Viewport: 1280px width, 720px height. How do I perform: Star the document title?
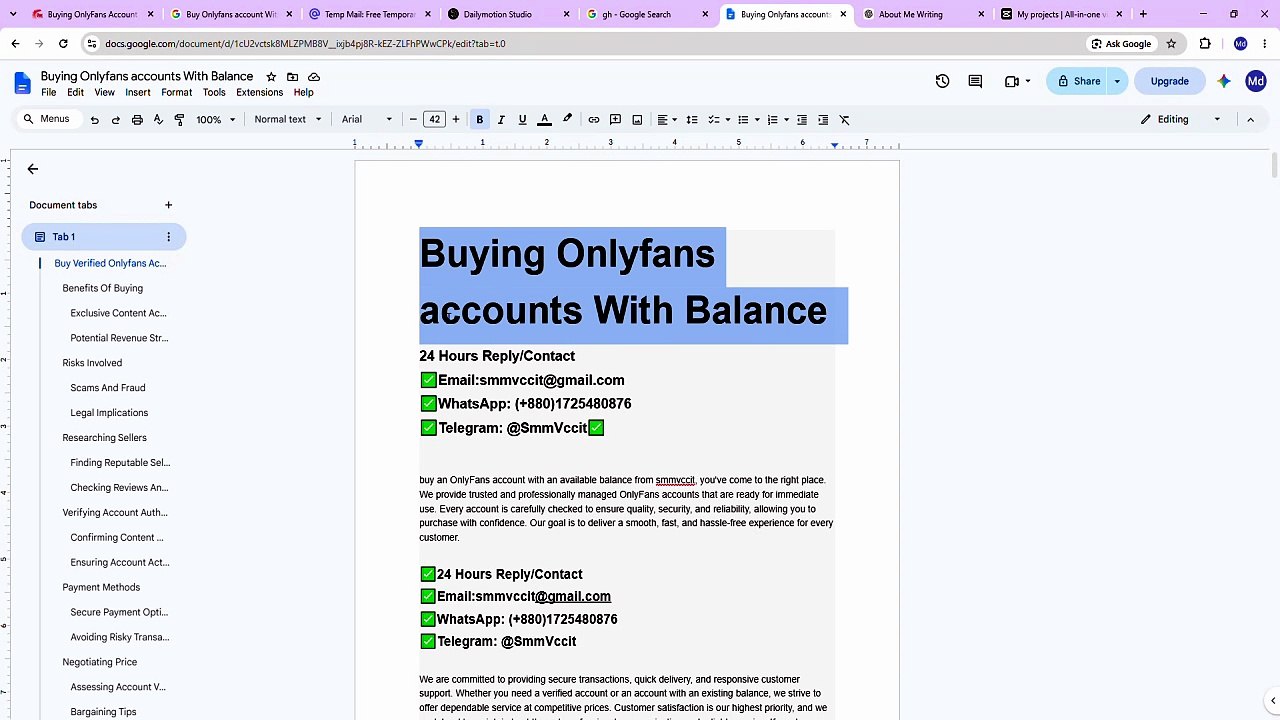pyautogui.click(x=271, y=77)
